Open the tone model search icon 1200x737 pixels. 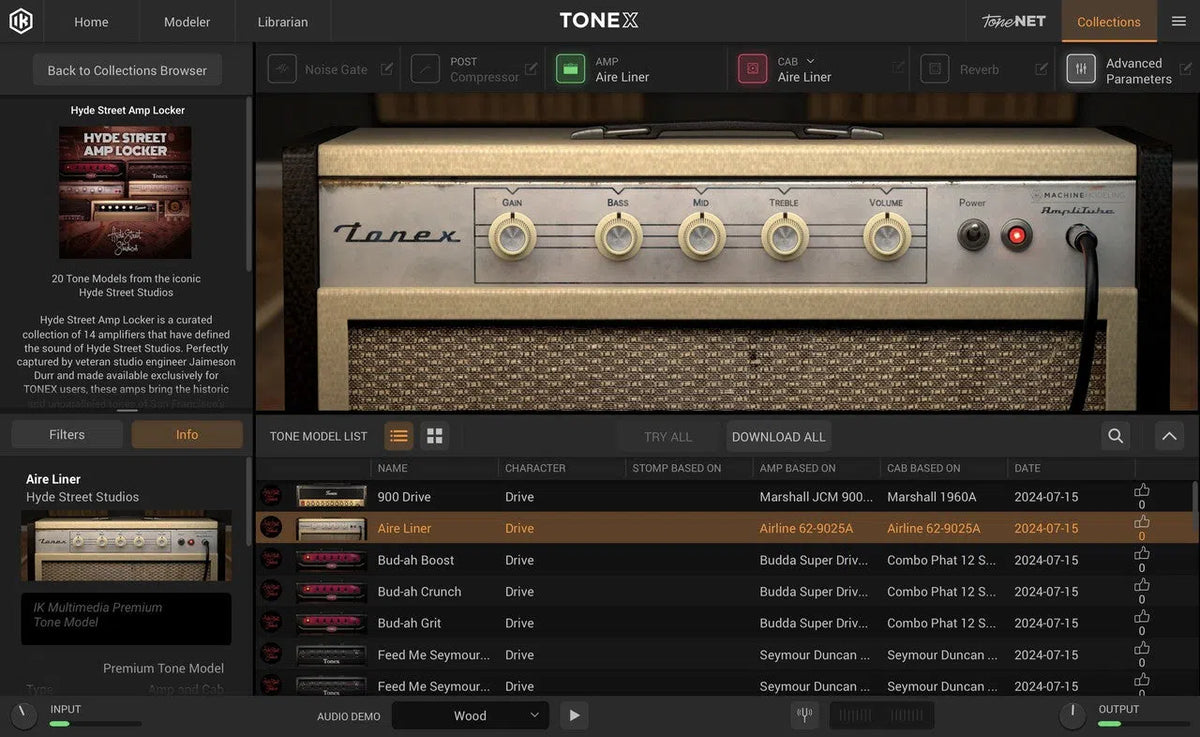(1114, 436)
